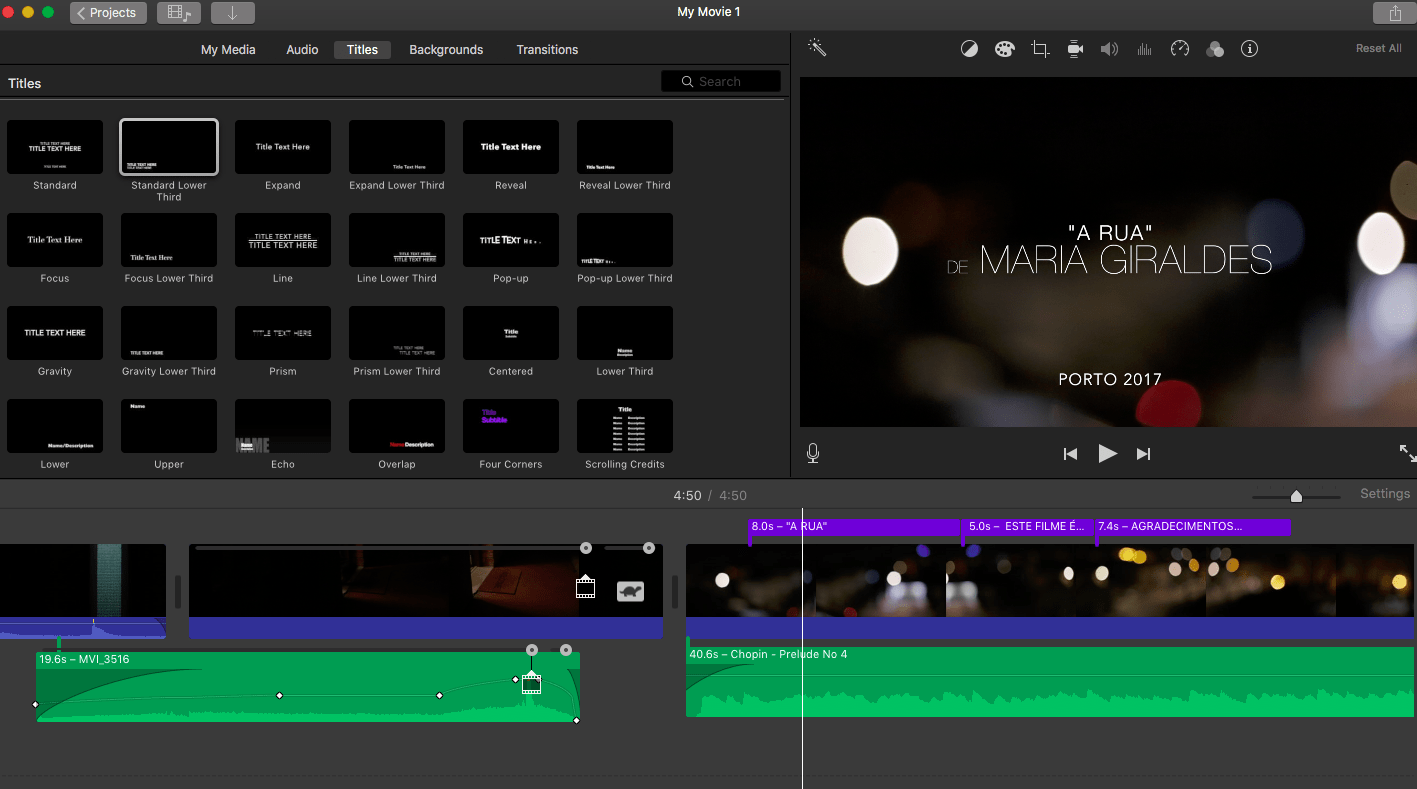Screen dimensions: 1417x789
Task: Click the timeline zoom slider handle
Action: pos(1296,496)
